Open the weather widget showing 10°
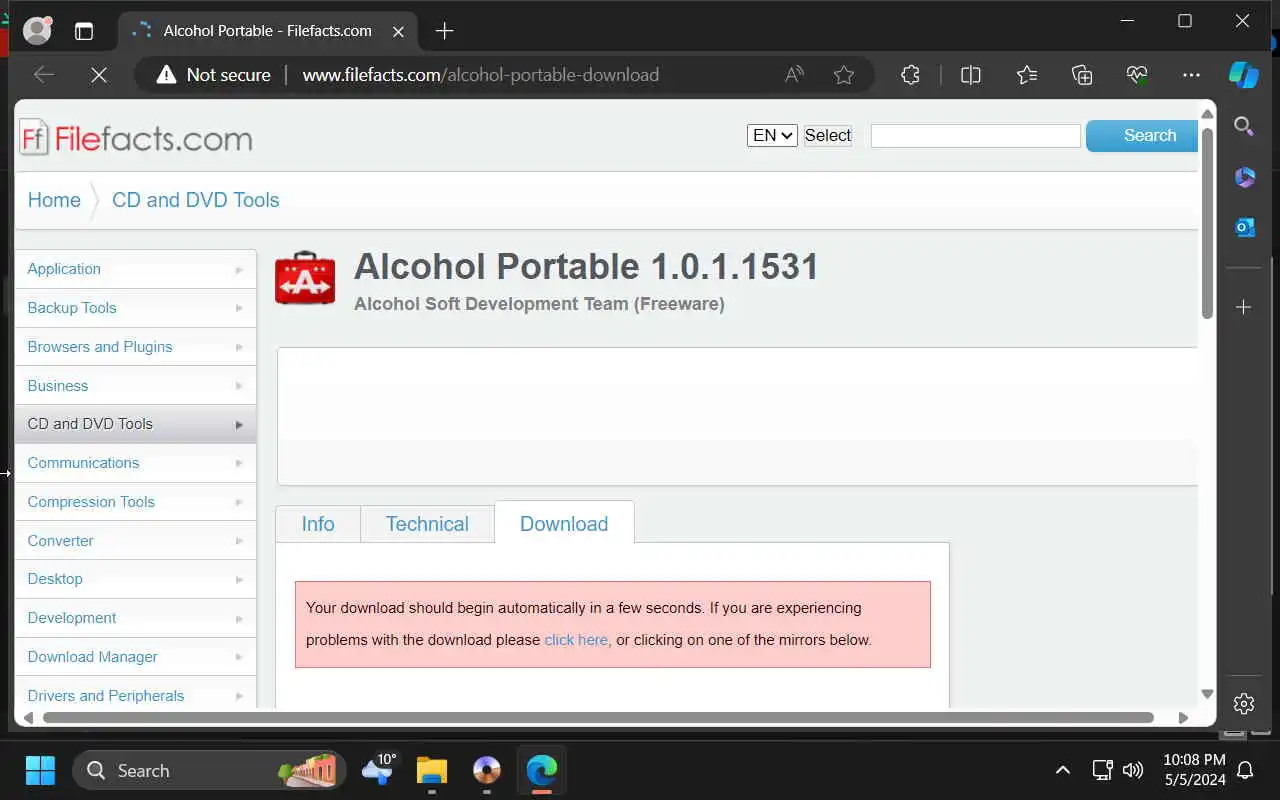This screenshot has height=800, width=1280. point(380,768)
